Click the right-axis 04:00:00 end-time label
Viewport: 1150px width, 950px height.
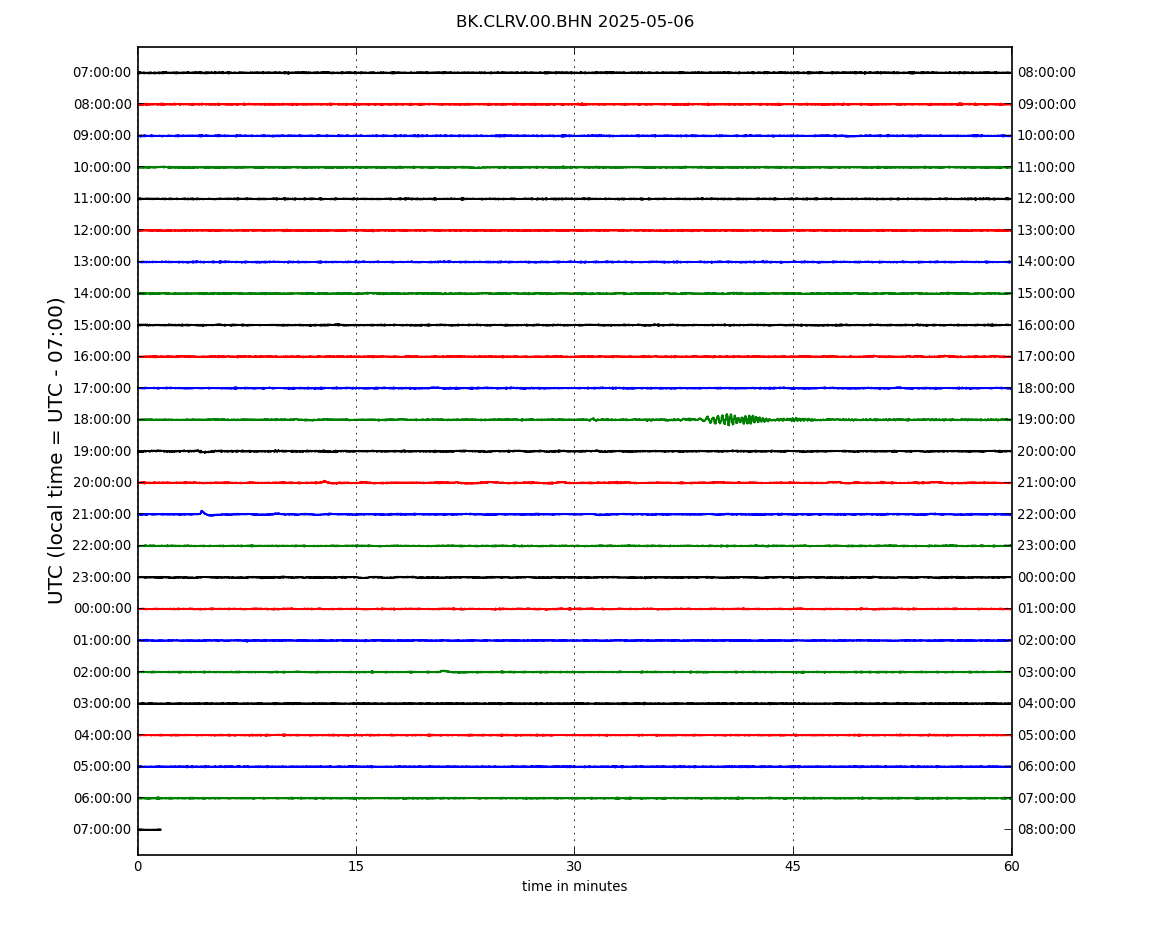(1047, 704)
